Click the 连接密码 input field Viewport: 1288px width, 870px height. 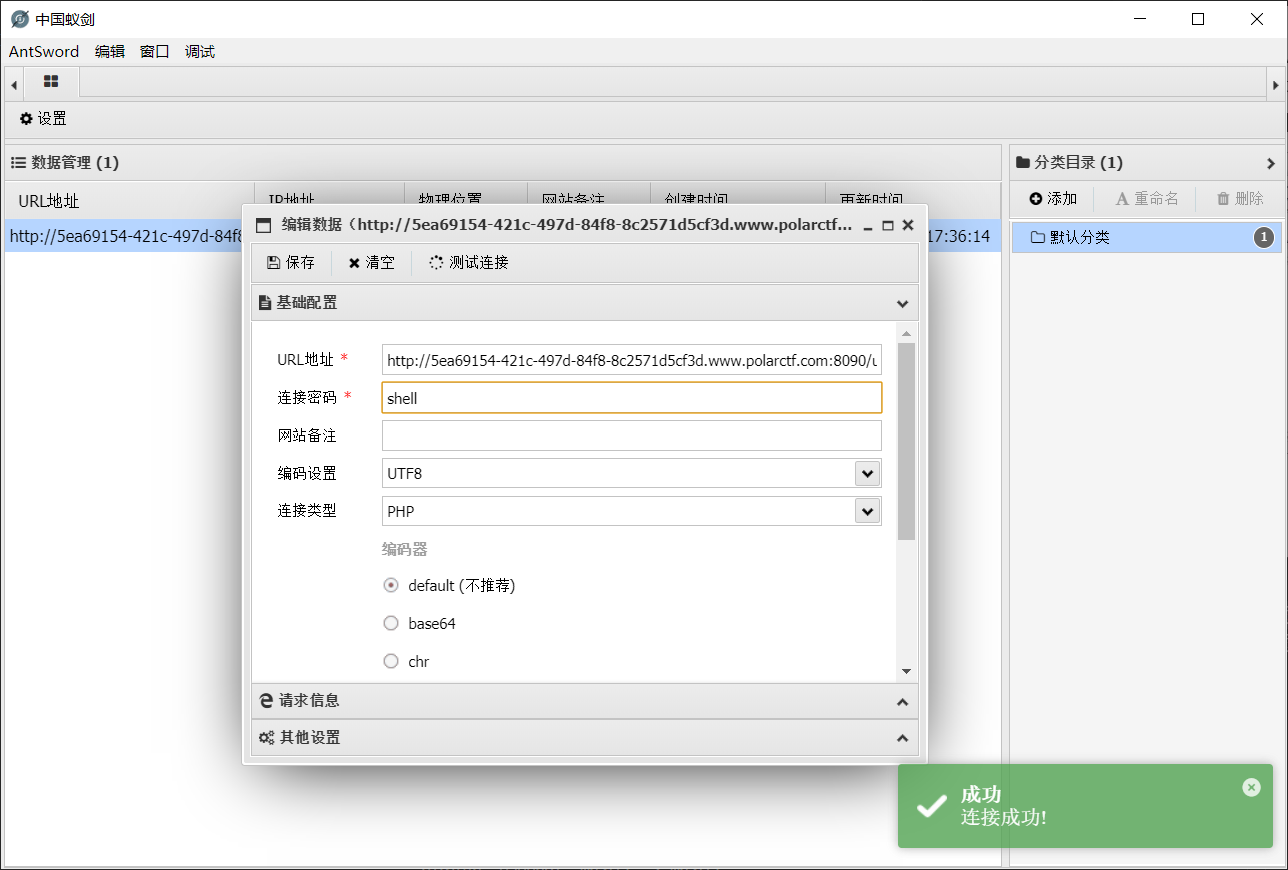[632, 398]
